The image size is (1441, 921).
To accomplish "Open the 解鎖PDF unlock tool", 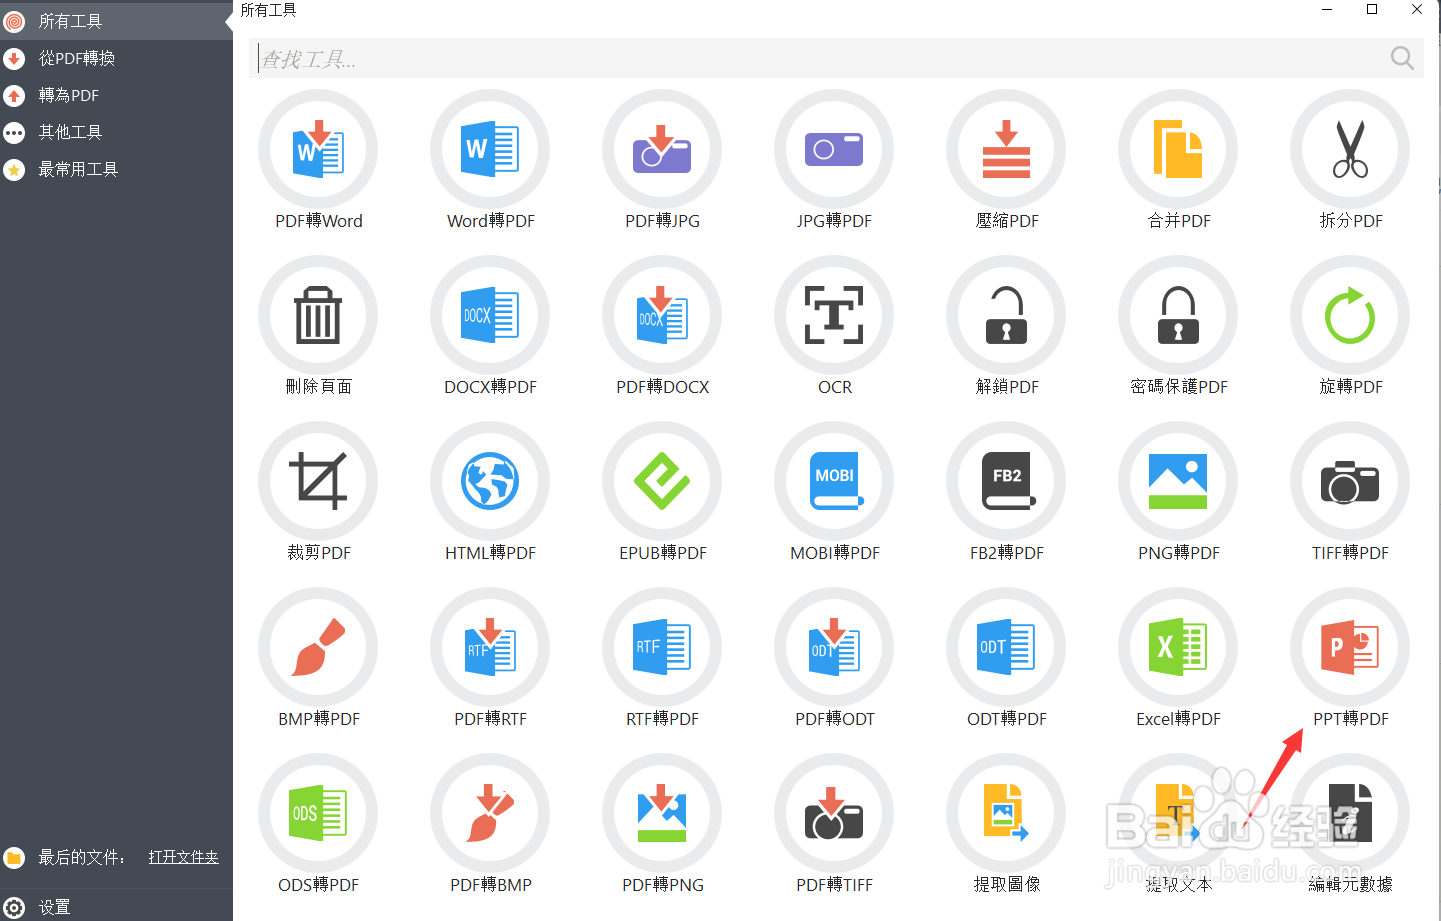I will (x=1006, y=316).
